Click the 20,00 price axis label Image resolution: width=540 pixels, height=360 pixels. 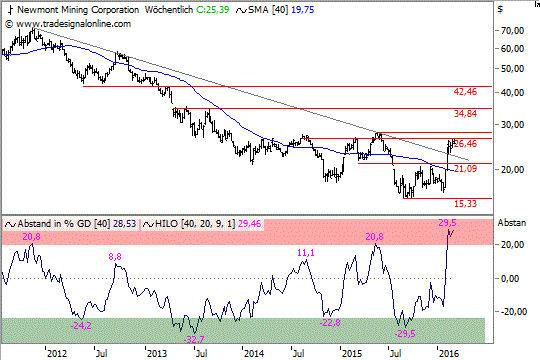[x=512, y=169]
